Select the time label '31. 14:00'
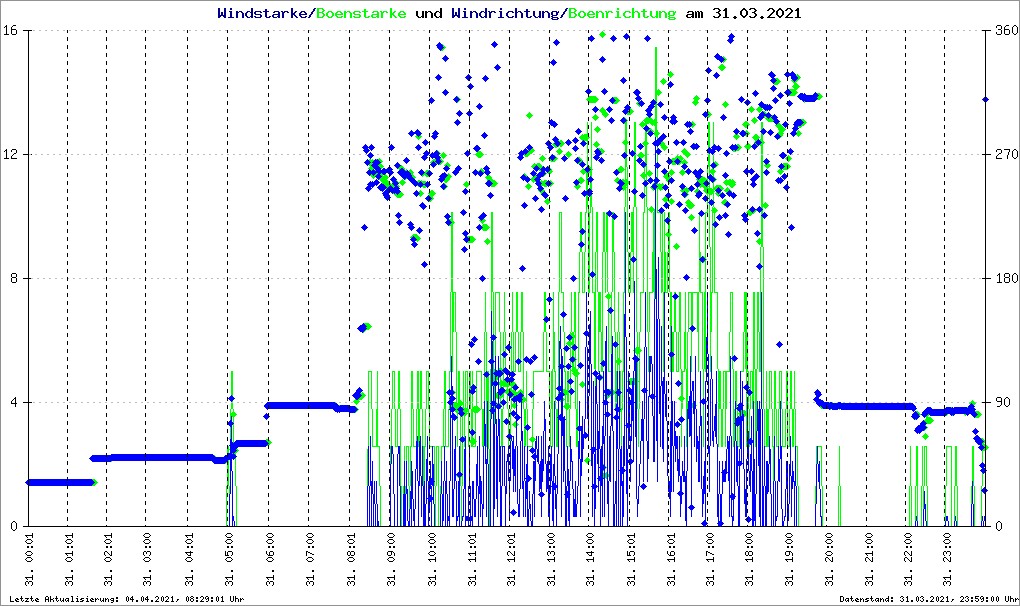The height and width of the screenshot is (606, 1020). point(589,559)
